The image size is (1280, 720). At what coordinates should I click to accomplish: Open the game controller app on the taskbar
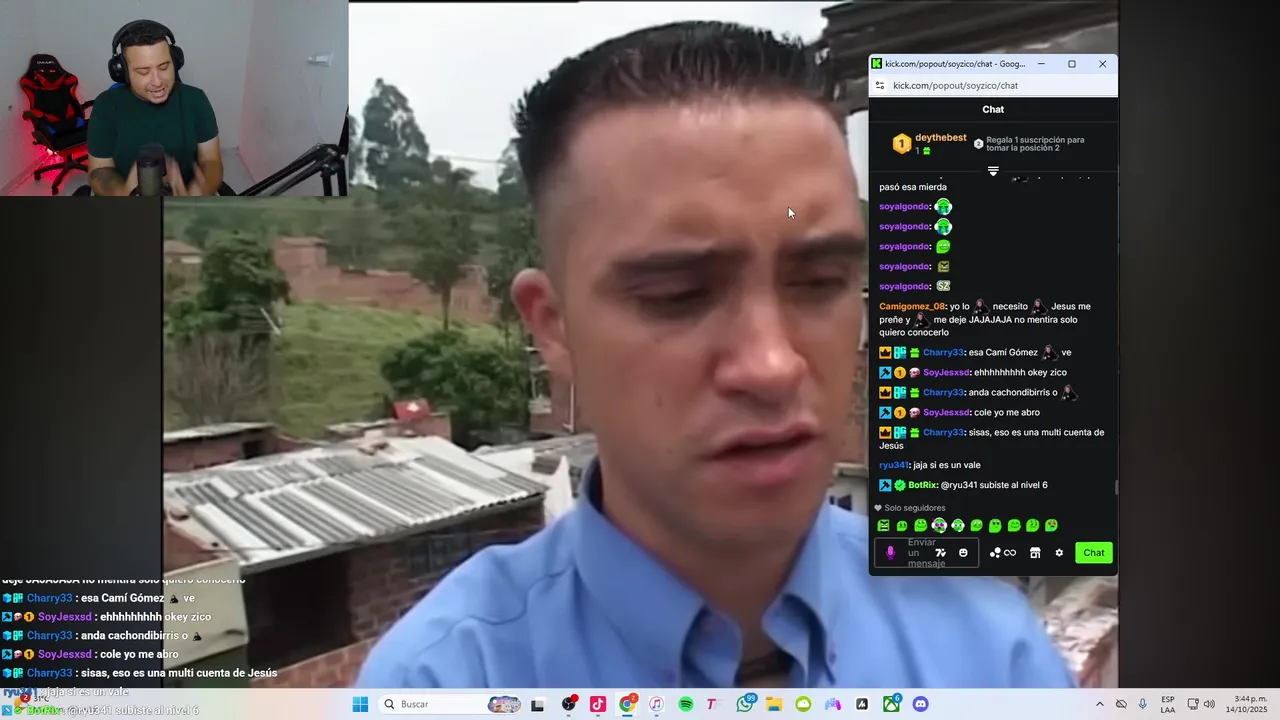[832, 704]
